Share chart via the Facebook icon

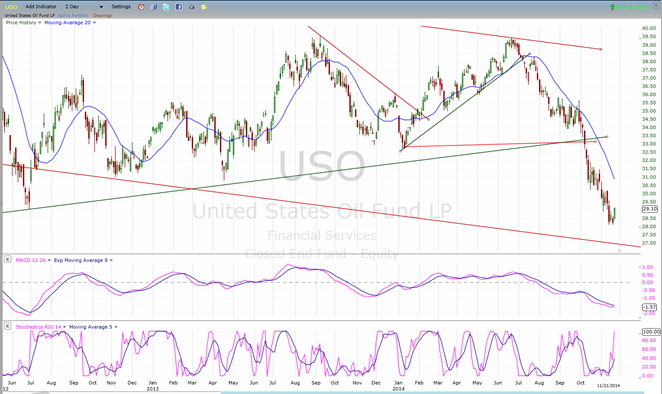(x=179, y=7)
